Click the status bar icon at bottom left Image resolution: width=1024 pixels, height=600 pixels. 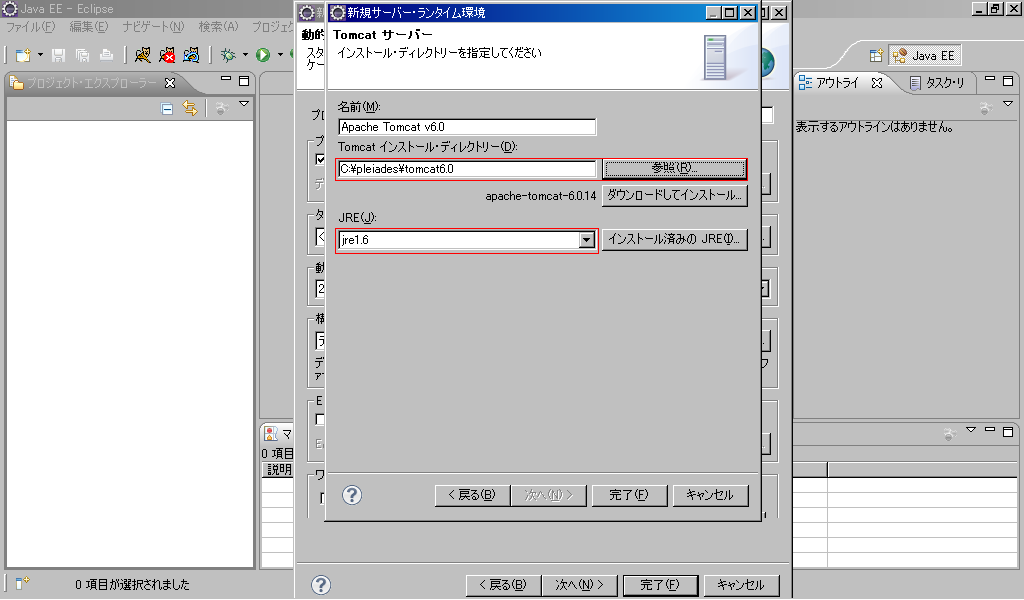pos(22,583)
